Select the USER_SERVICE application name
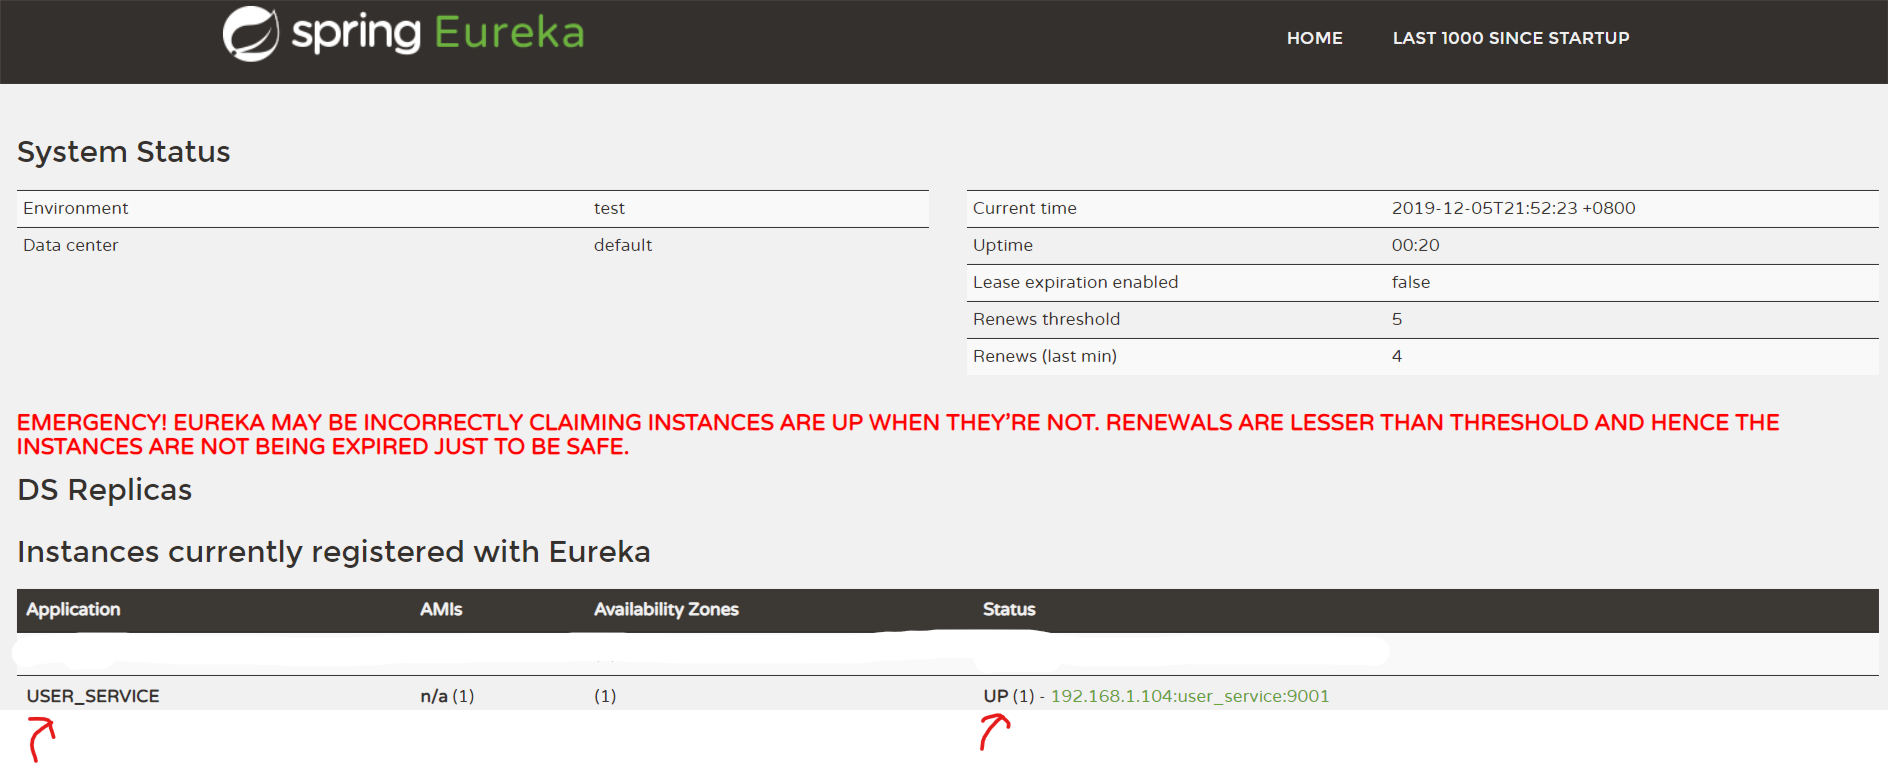 pos(93,696)
